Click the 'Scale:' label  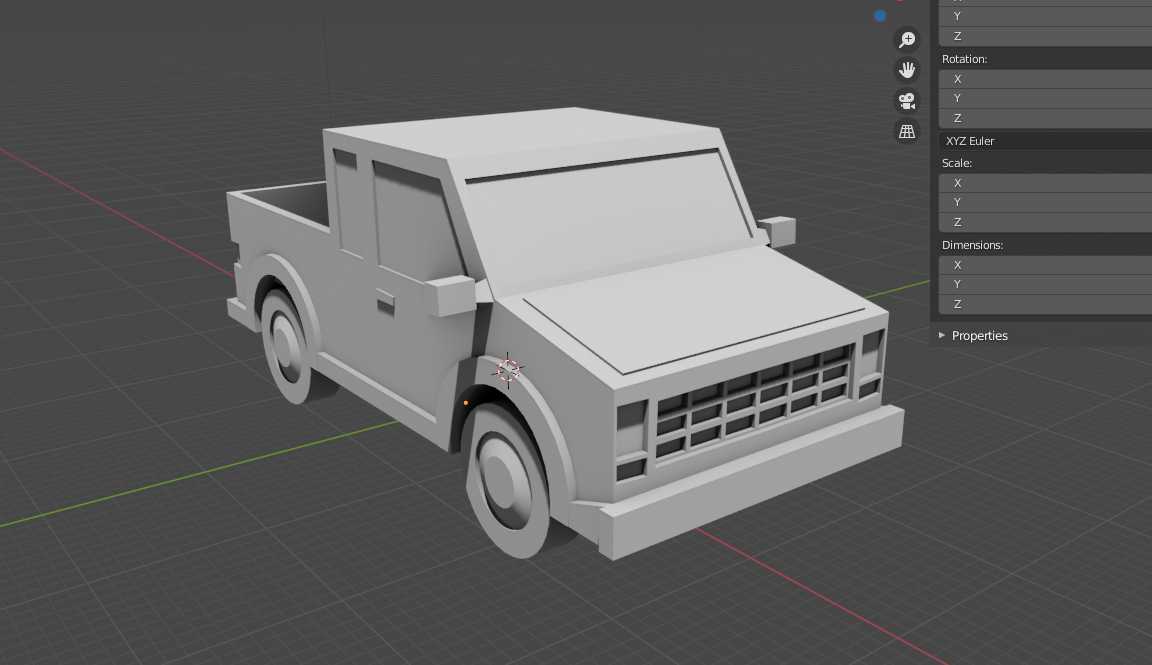(x=957, y=163)
